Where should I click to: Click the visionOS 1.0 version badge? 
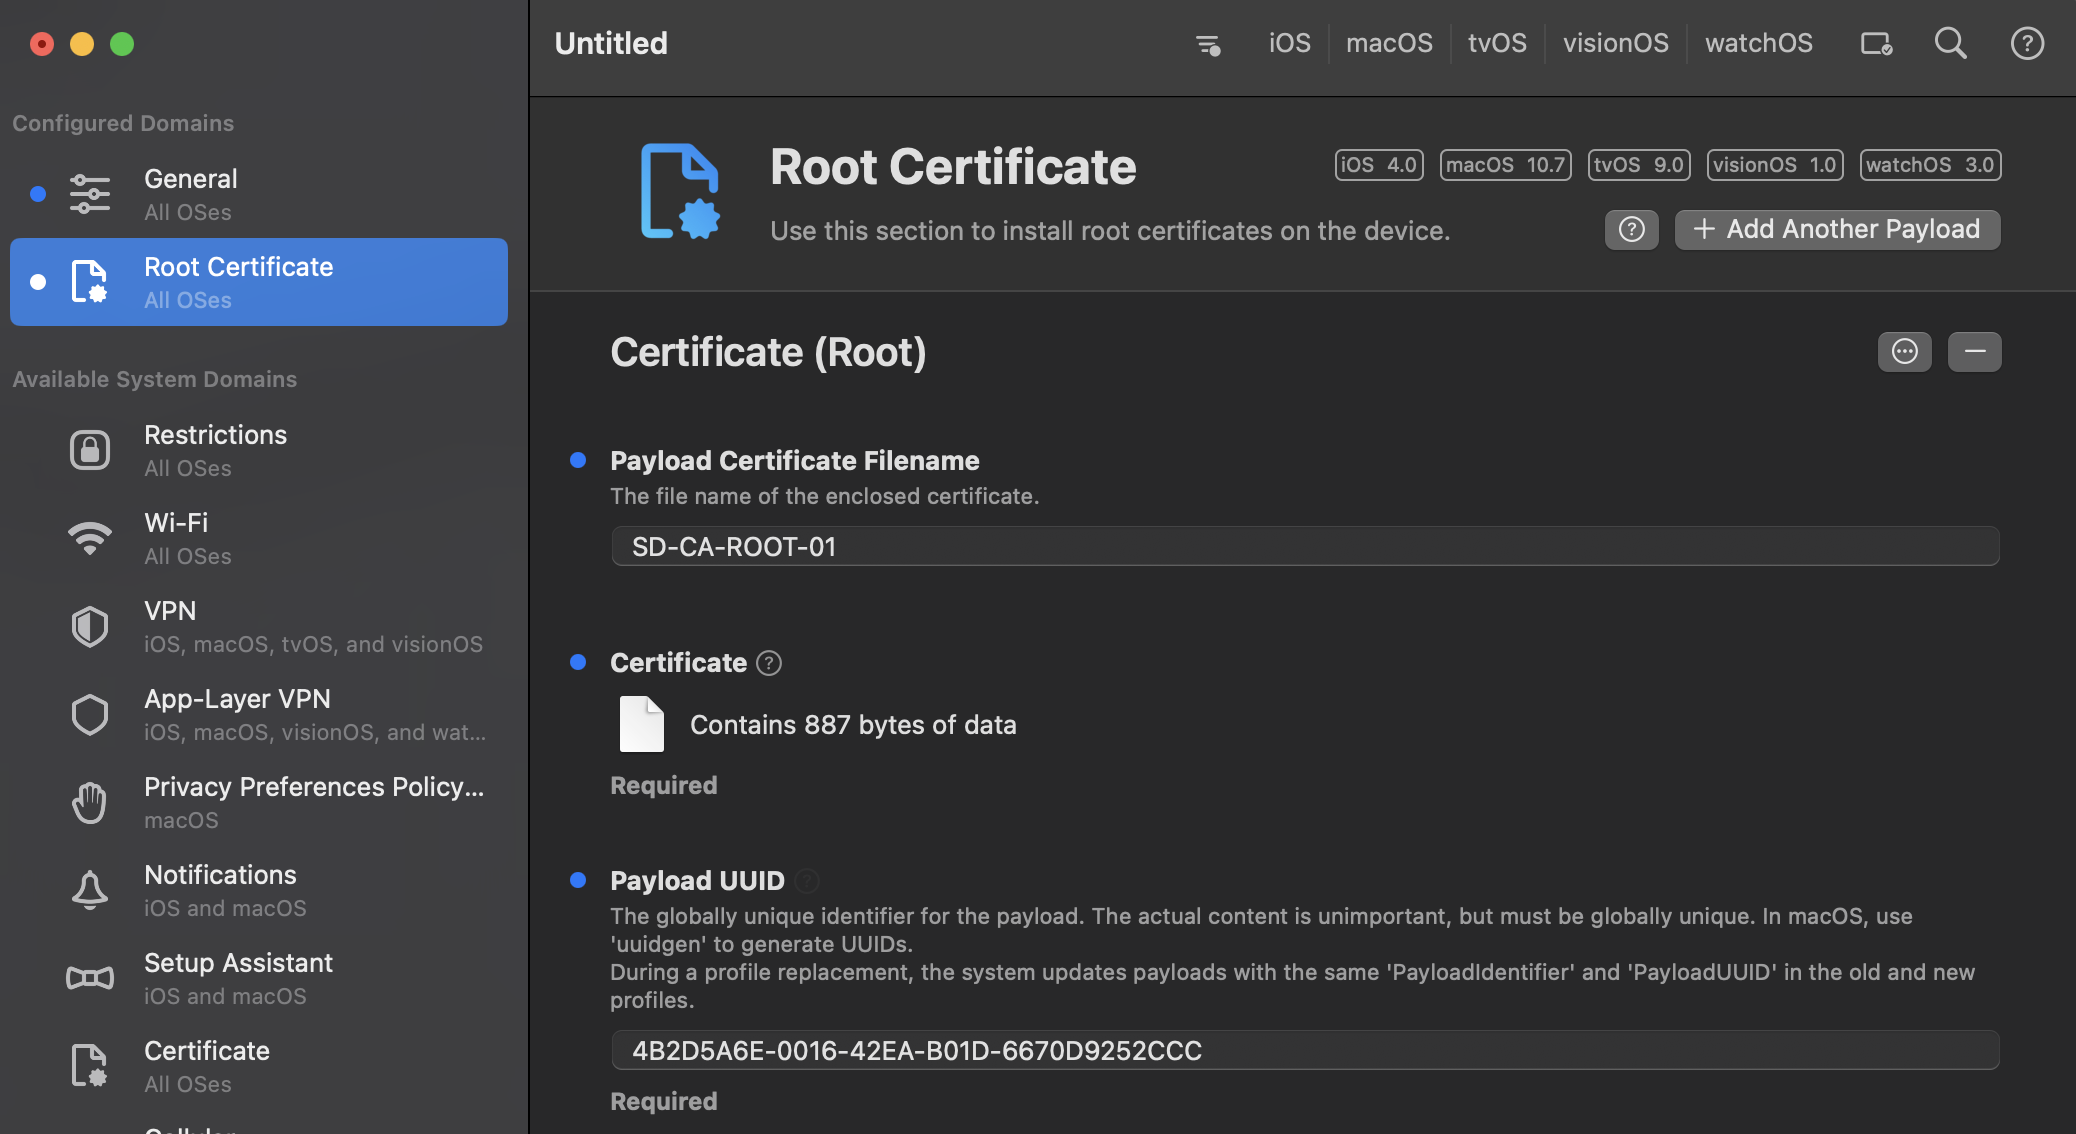pos(1775,165)
